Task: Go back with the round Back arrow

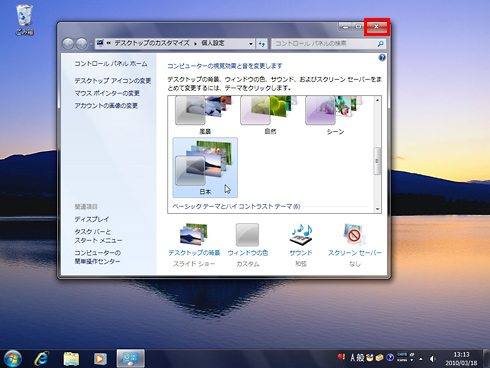Action: pos(68,43)
